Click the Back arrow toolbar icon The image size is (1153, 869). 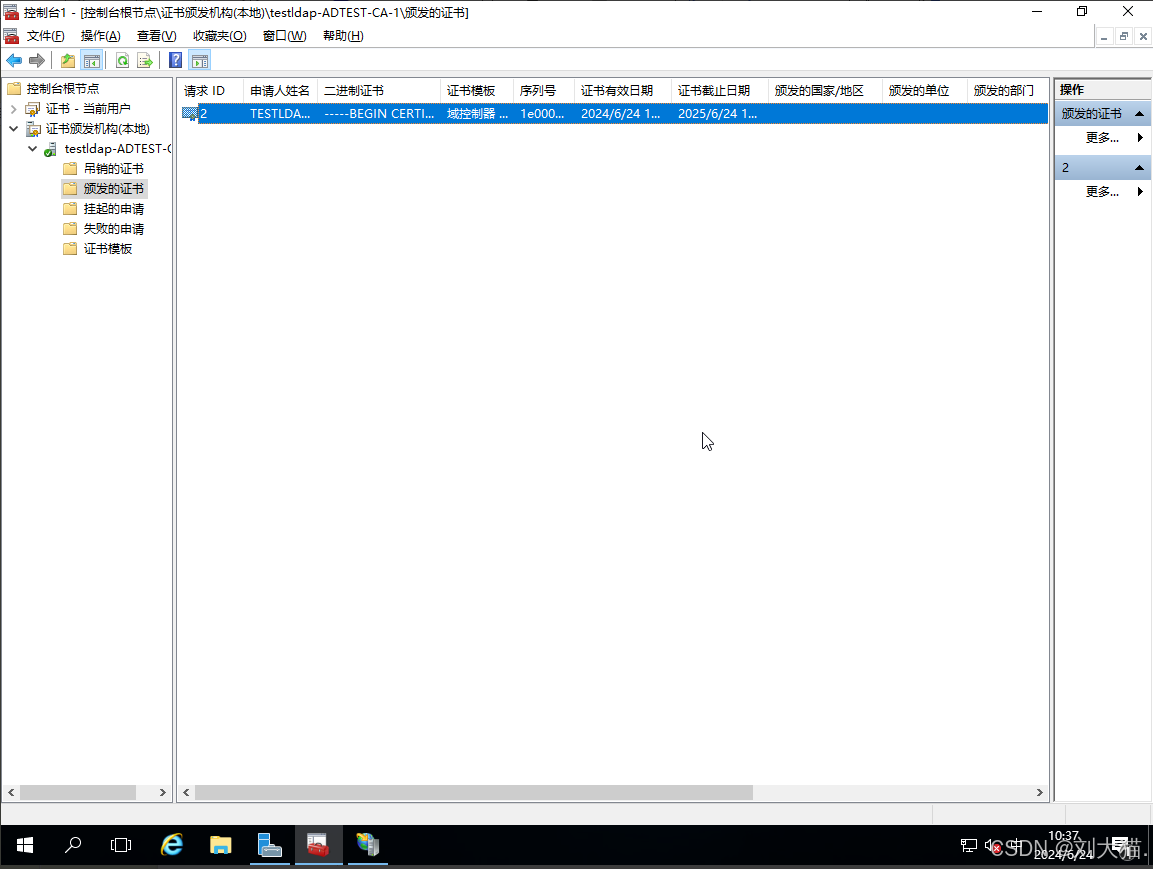click(14, 60)
